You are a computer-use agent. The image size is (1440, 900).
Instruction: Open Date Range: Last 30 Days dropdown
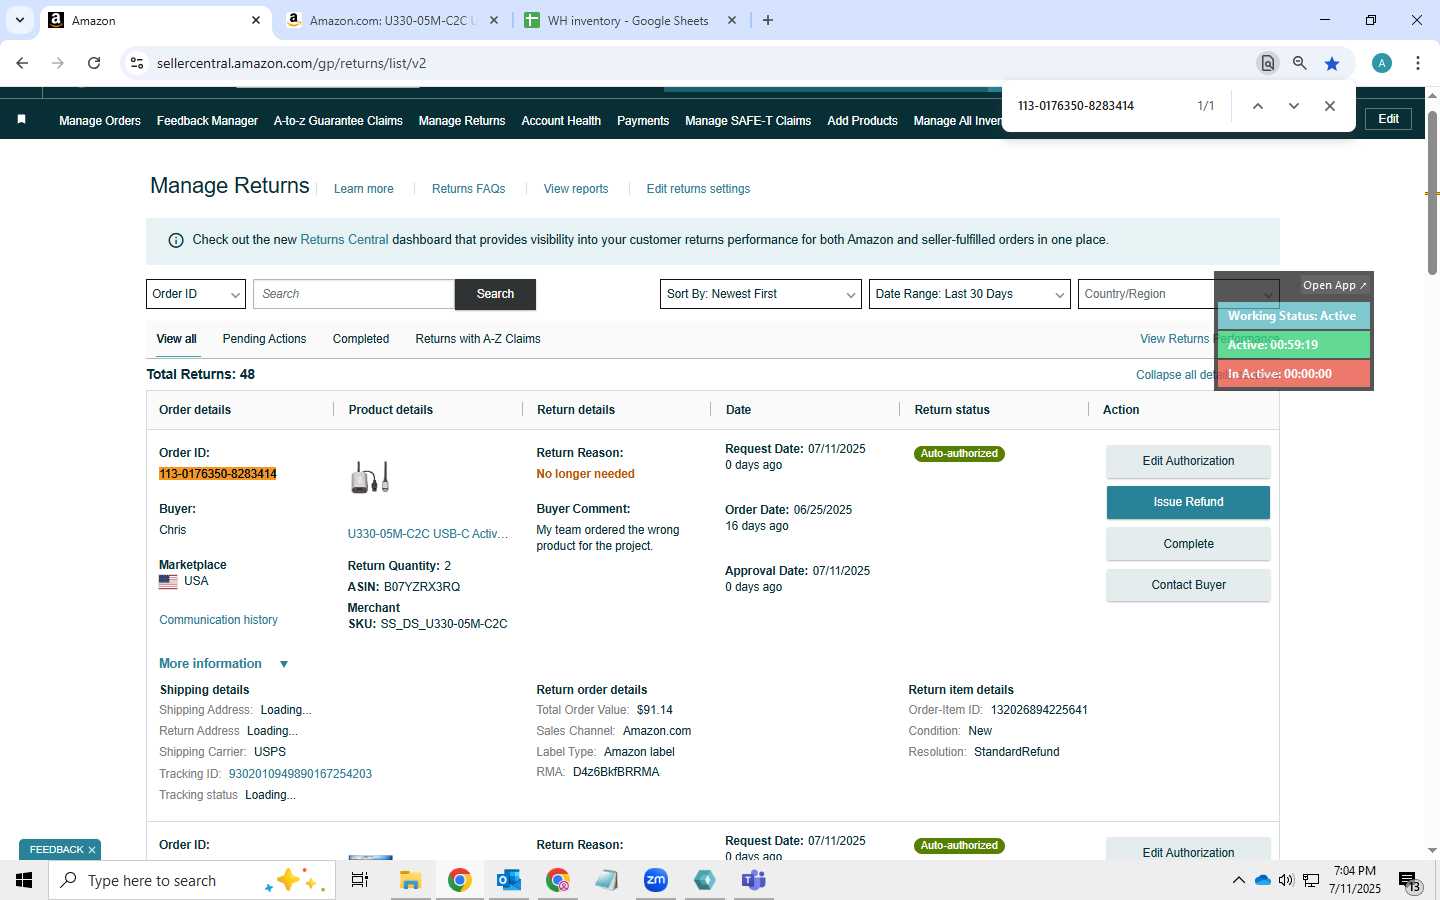point(970,294)
